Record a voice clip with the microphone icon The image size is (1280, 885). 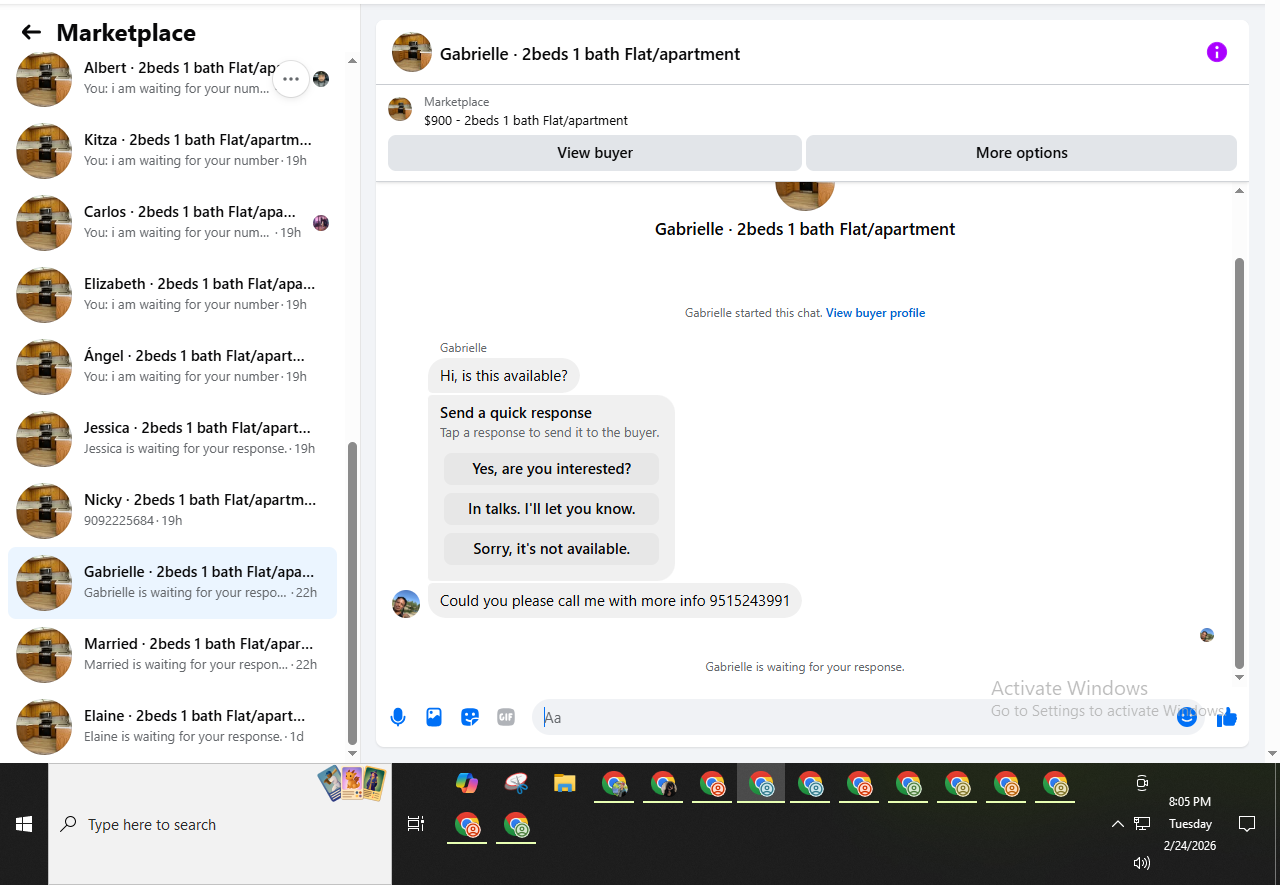coord(398,717)
